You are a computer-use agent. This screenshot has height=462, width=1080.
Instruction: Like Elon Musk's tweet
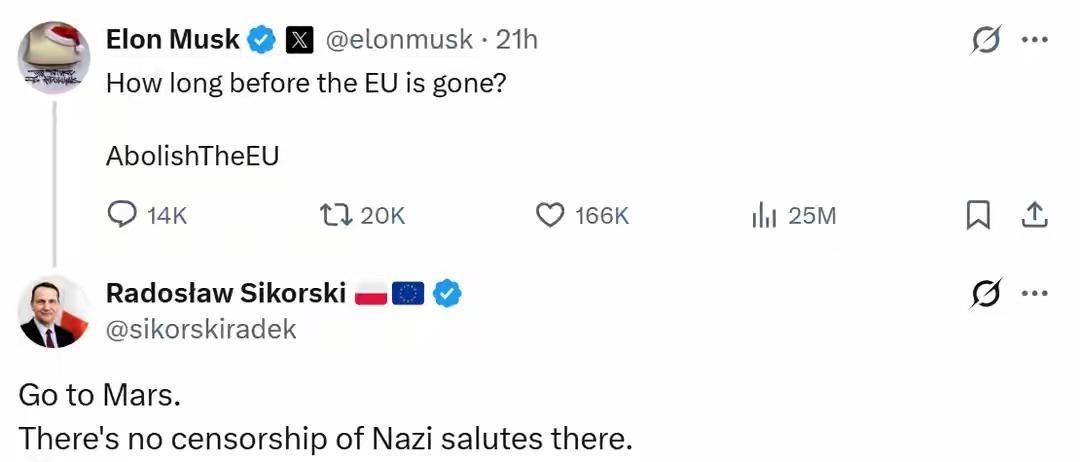[551, 215]
